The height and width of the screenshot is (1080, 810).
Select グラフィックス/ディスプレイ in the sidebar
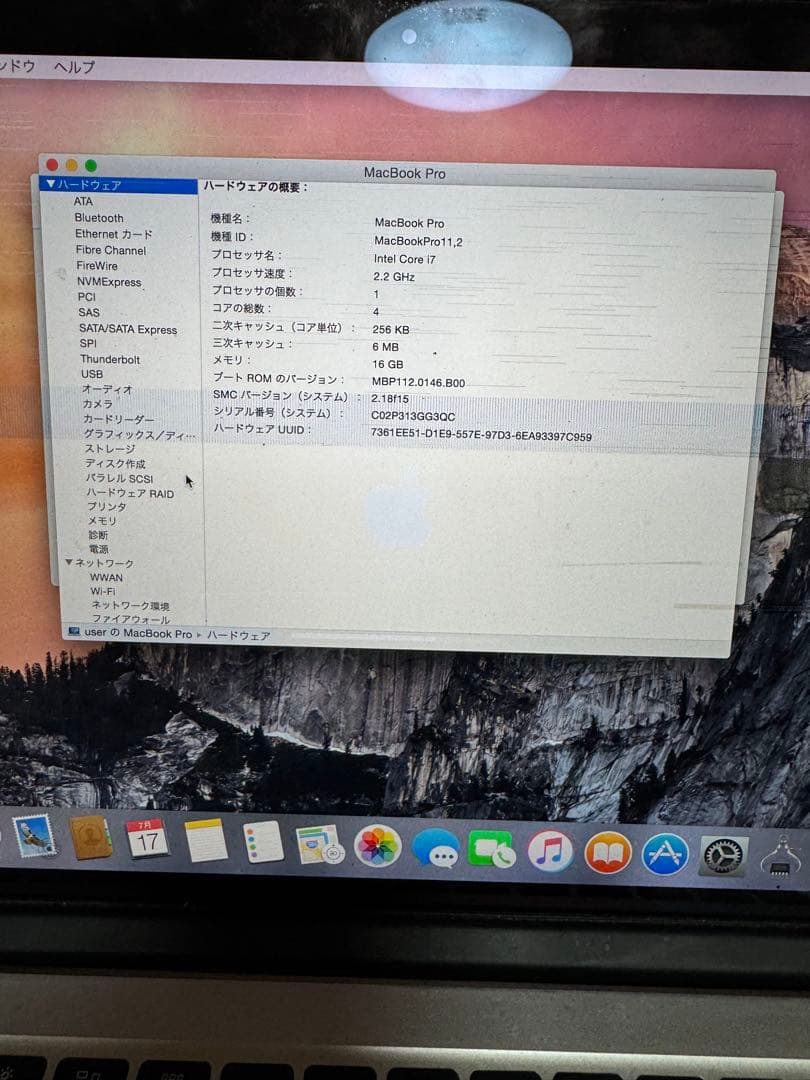[x=140, y=434]
